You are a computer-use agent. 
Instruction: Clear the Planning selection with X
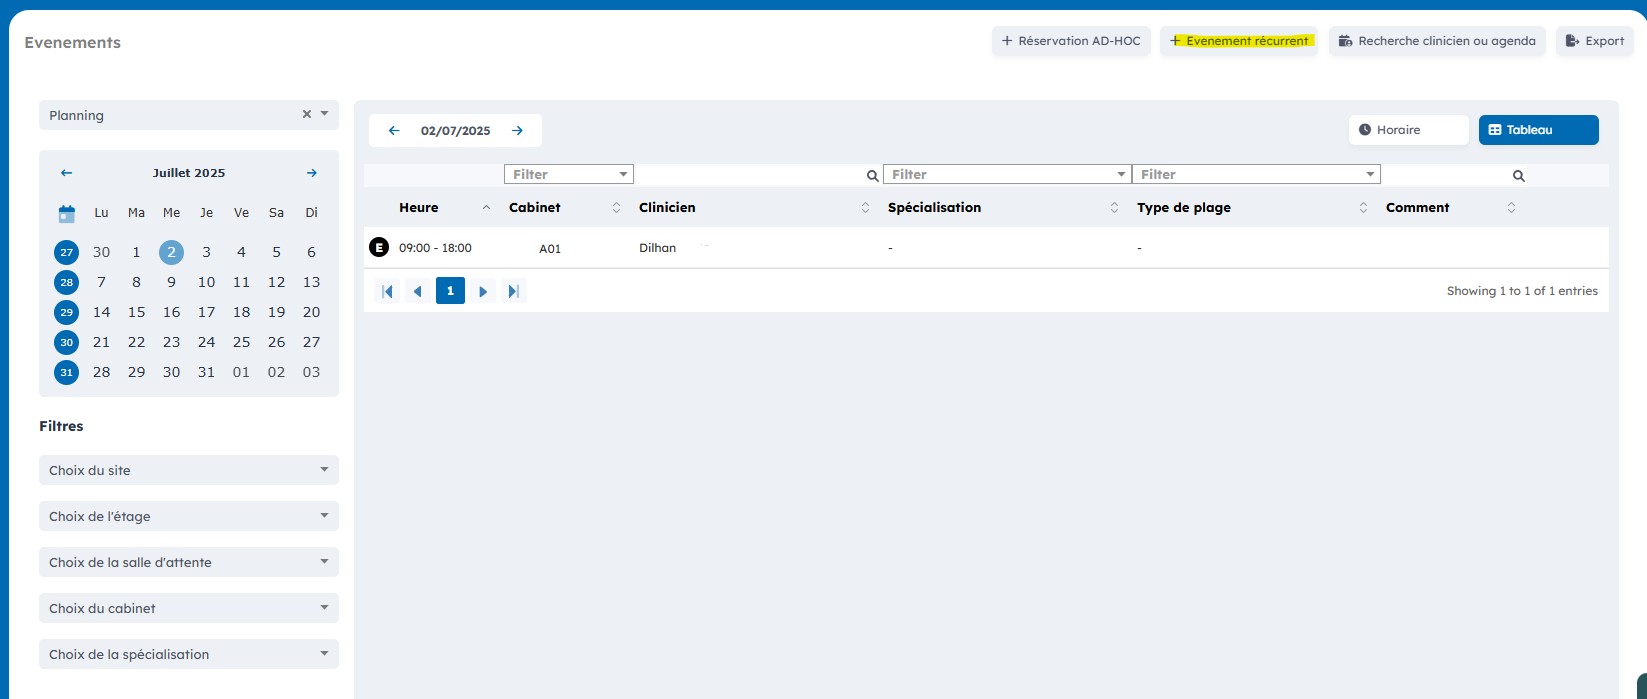pos(307,114)
